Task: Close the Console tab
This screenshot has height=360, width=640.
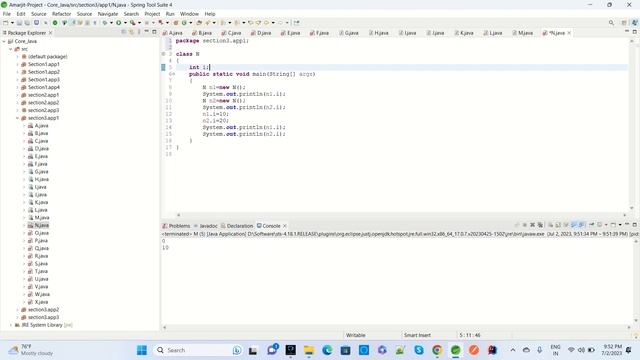Action: [284, 226]
